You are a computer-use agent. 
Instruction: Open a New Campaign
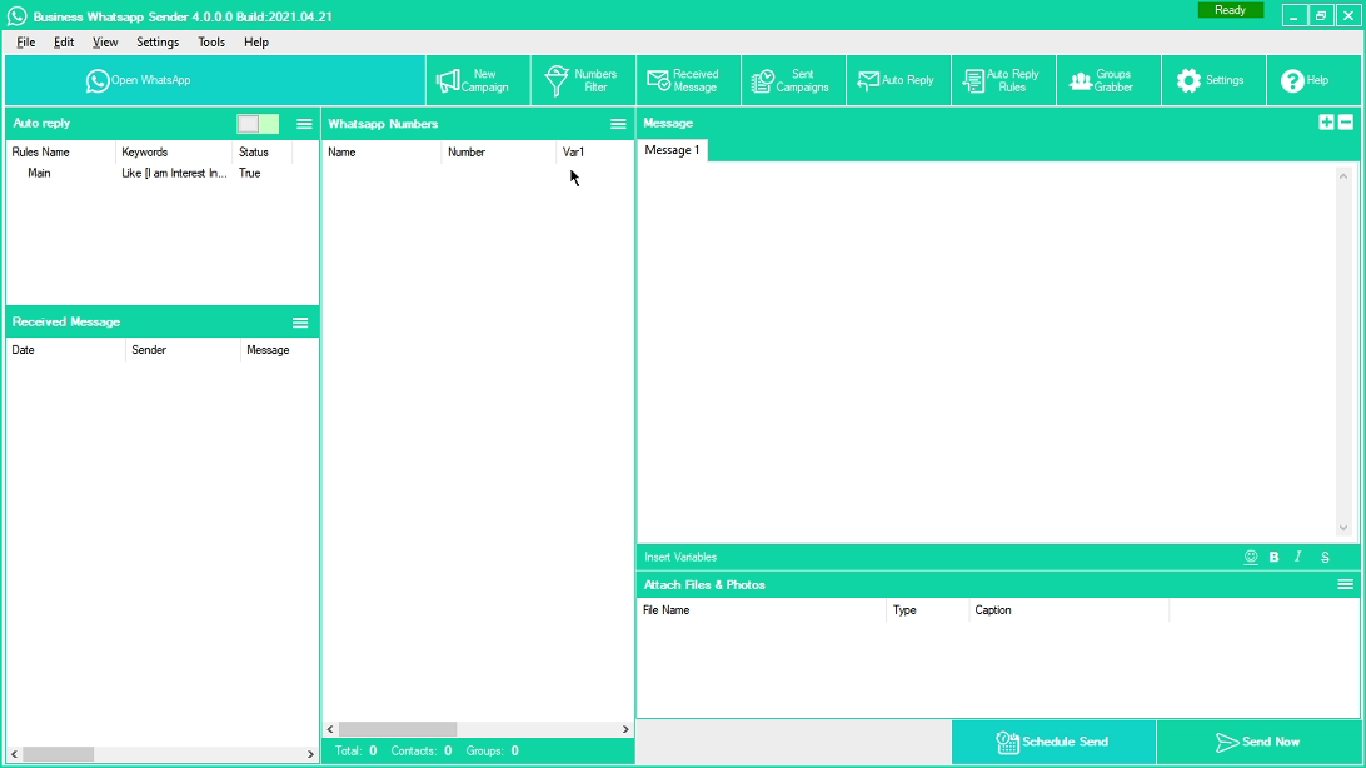click(x=477, y=80)
